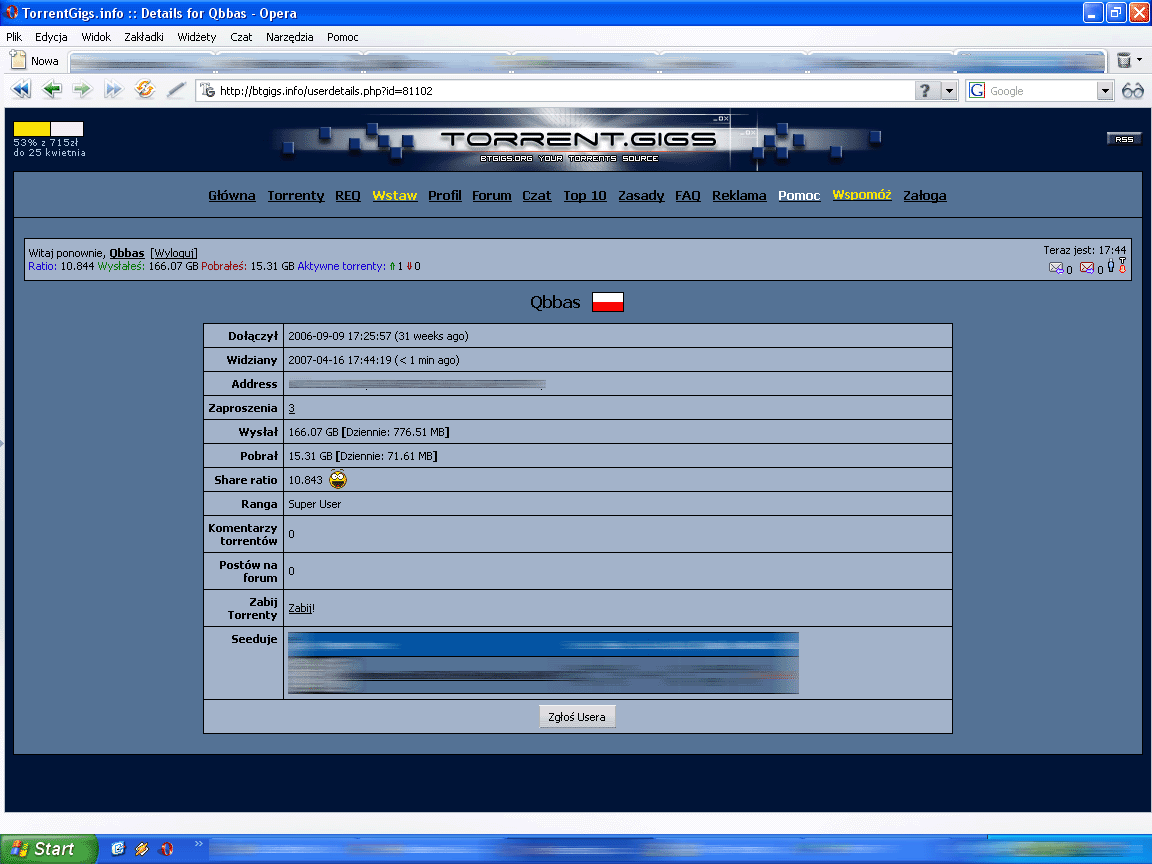Open a new tab with Nowa

pyautogui.click(x=35, y=60)
